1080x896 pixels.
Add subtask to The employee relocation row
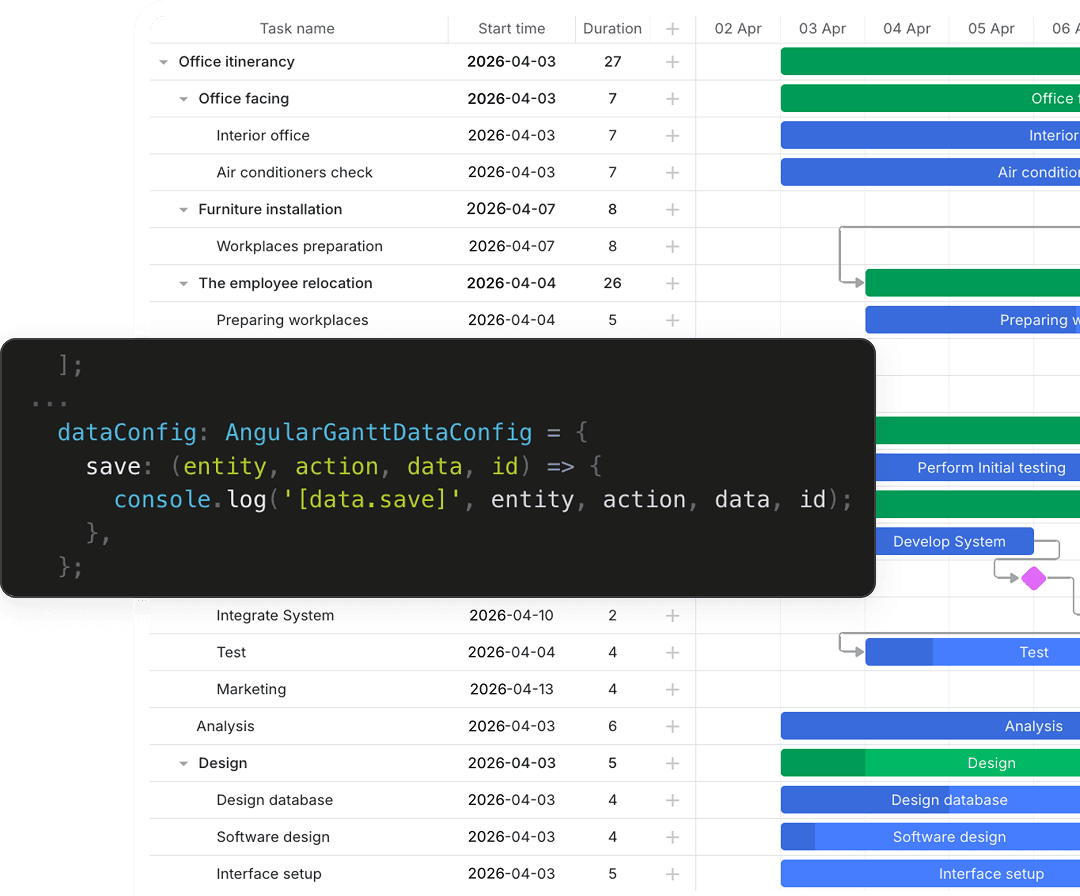(672, 284)
